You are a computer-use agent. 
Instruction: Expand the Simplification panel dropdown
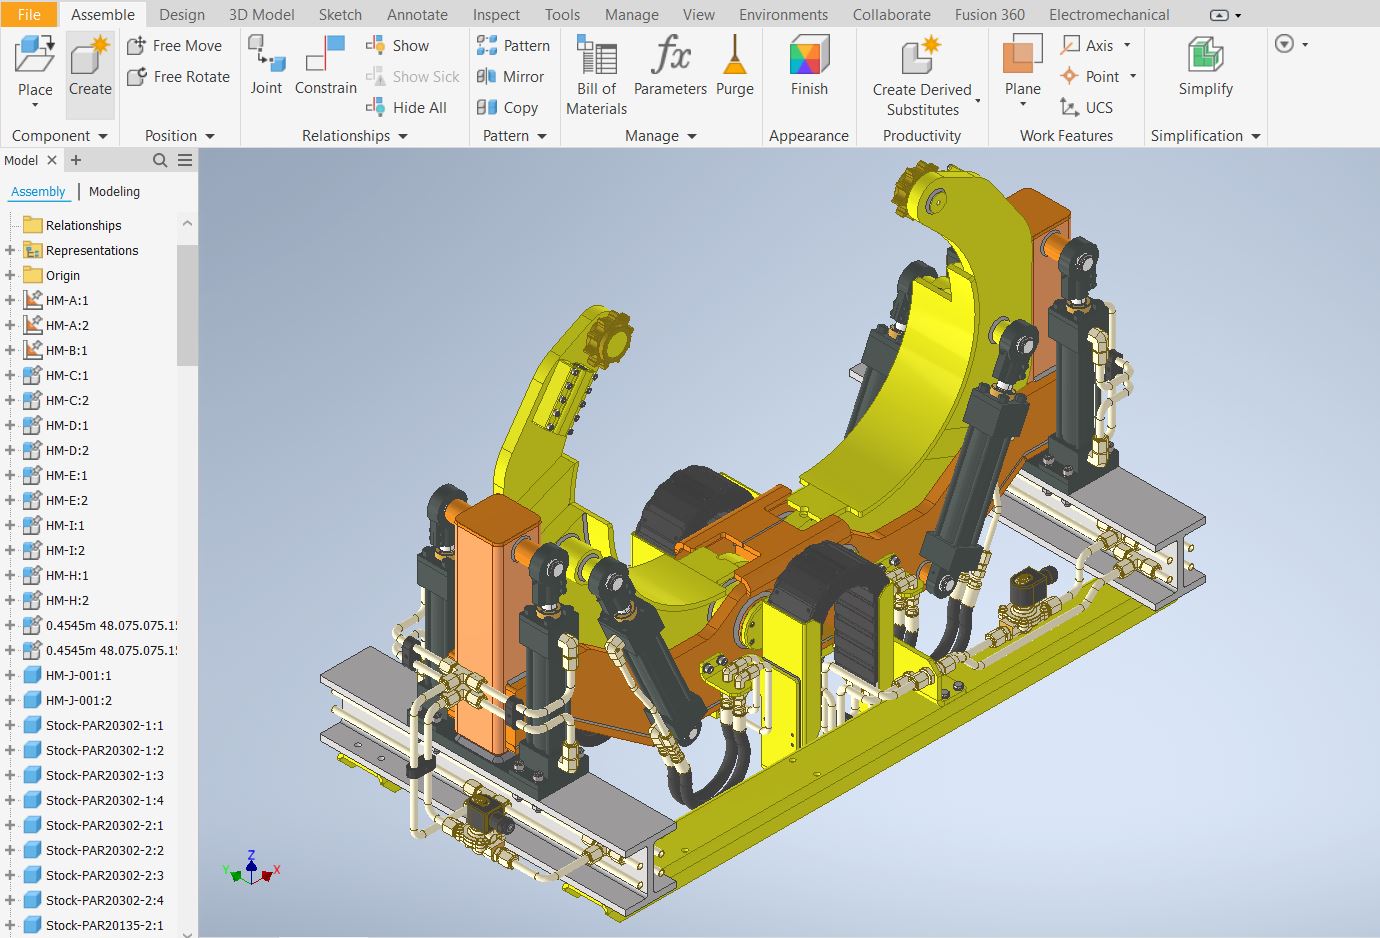[x=1256, y=136]
